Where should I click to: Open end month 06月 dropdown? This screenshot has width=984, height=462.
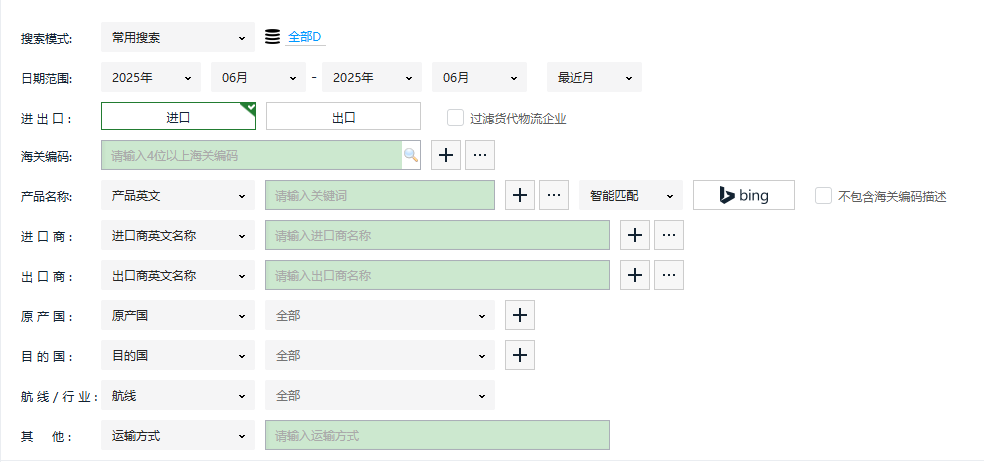pyautogui.click(x=479, y=78)
